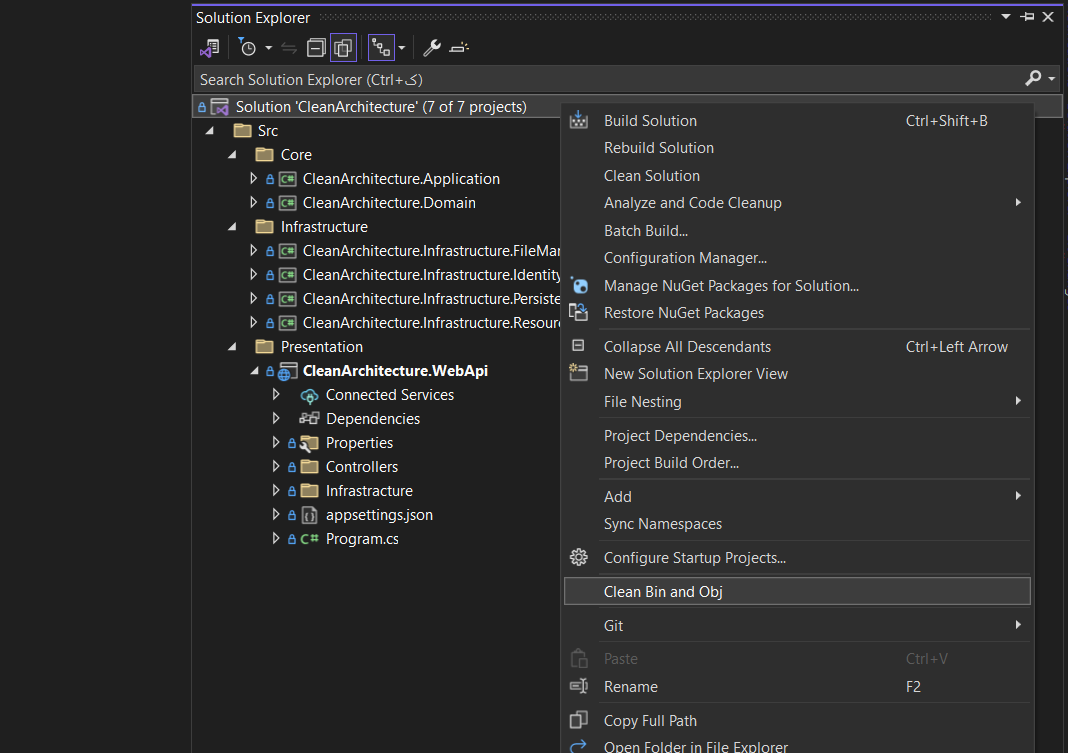Click the Rename icon in menu
1068x753 pixels.
pyautogui.click(x=578, y=686)
